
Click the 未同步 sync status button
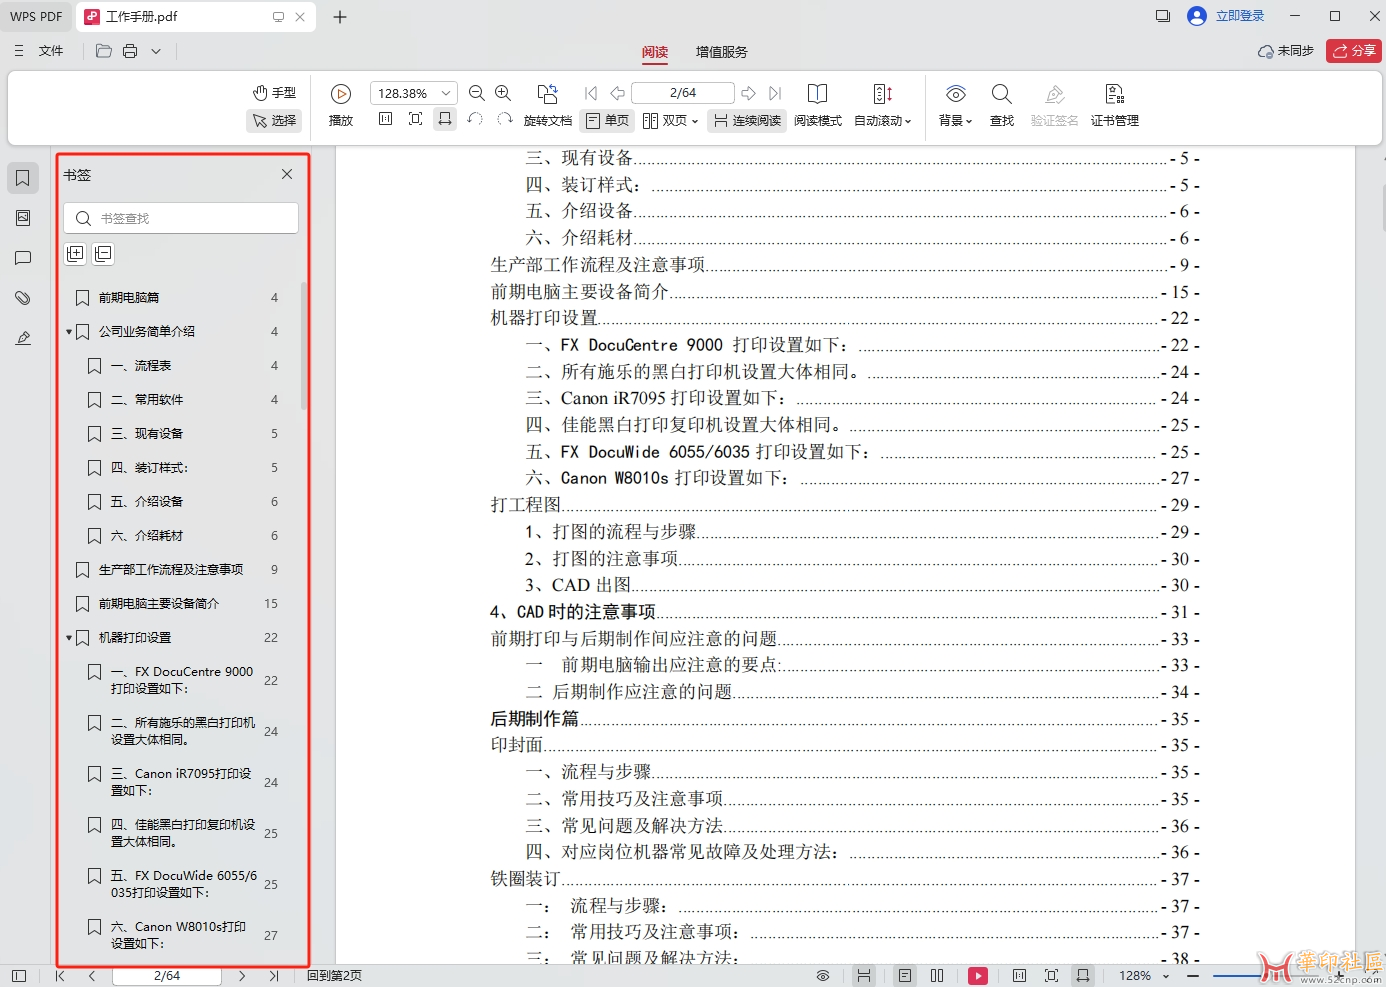tap(1286, 51)
